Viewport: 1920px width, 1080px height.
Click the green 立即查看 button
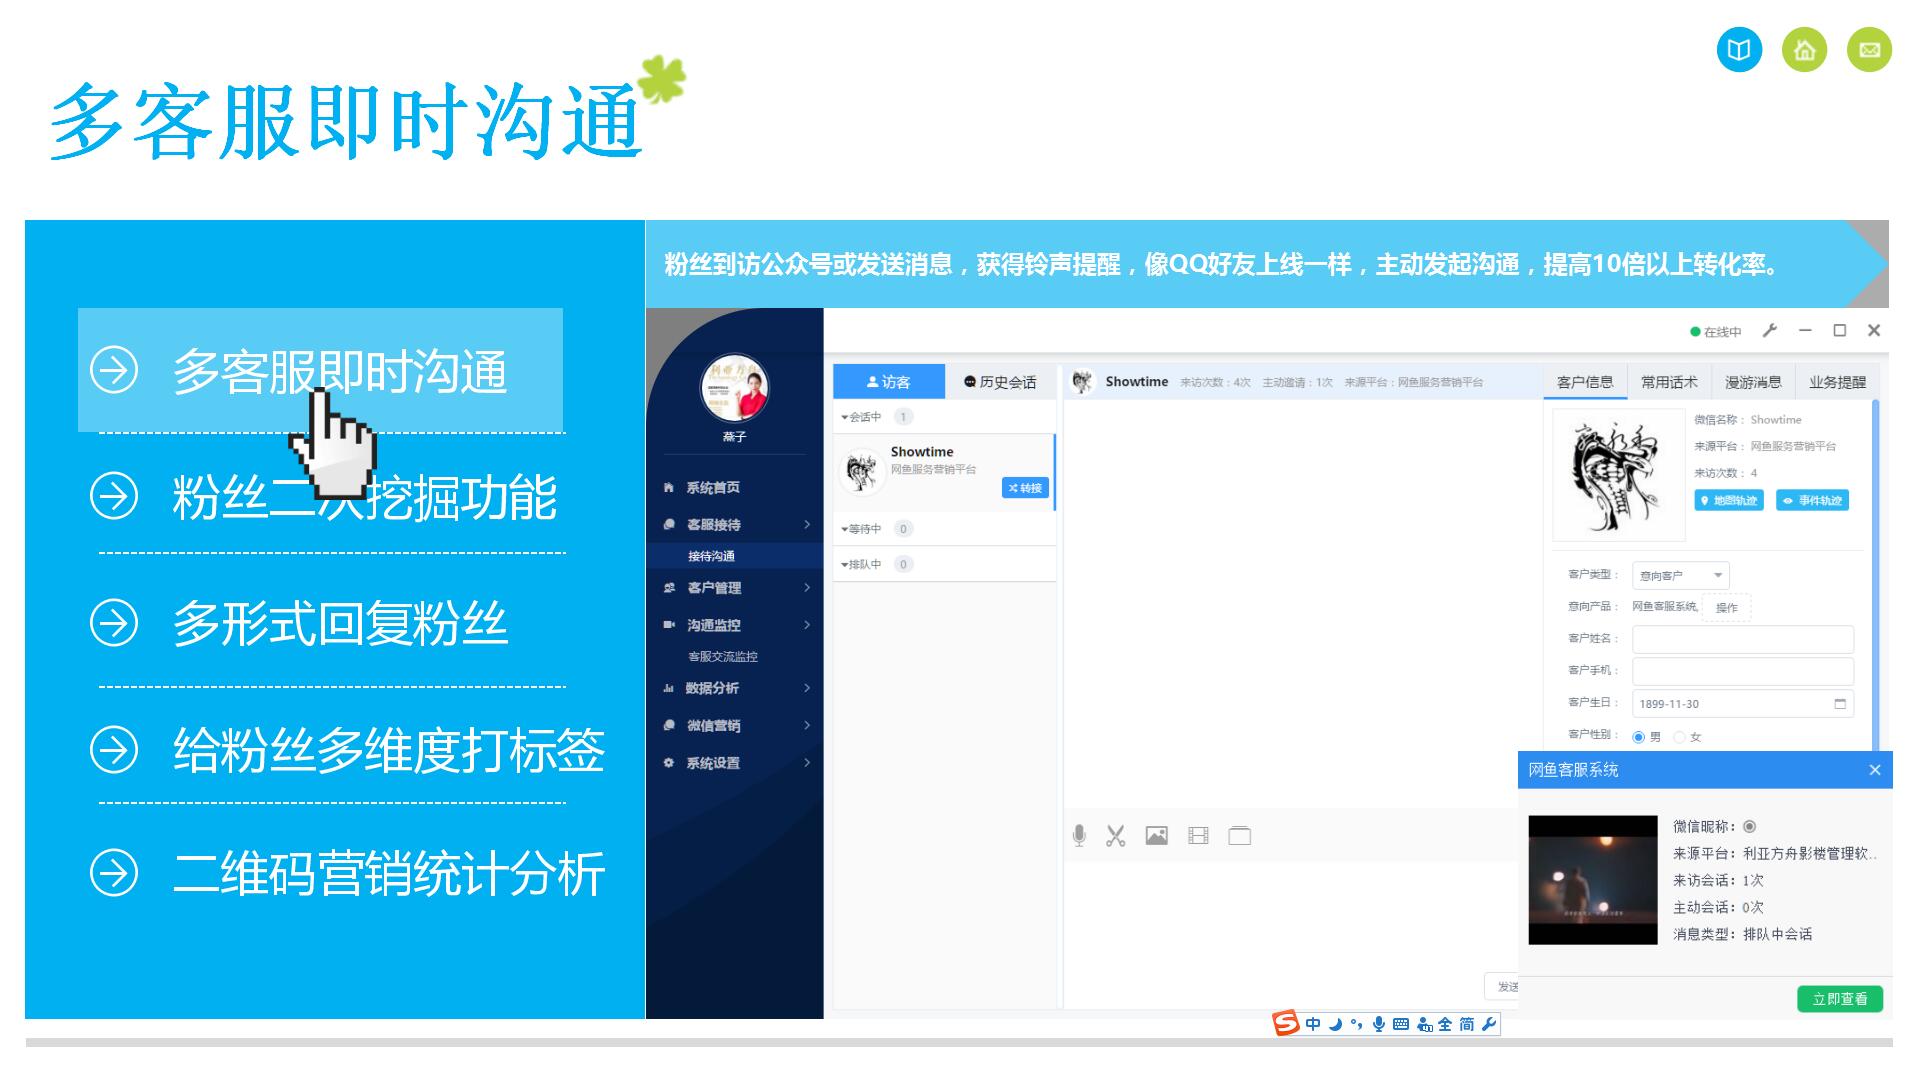pos(1840,999)
